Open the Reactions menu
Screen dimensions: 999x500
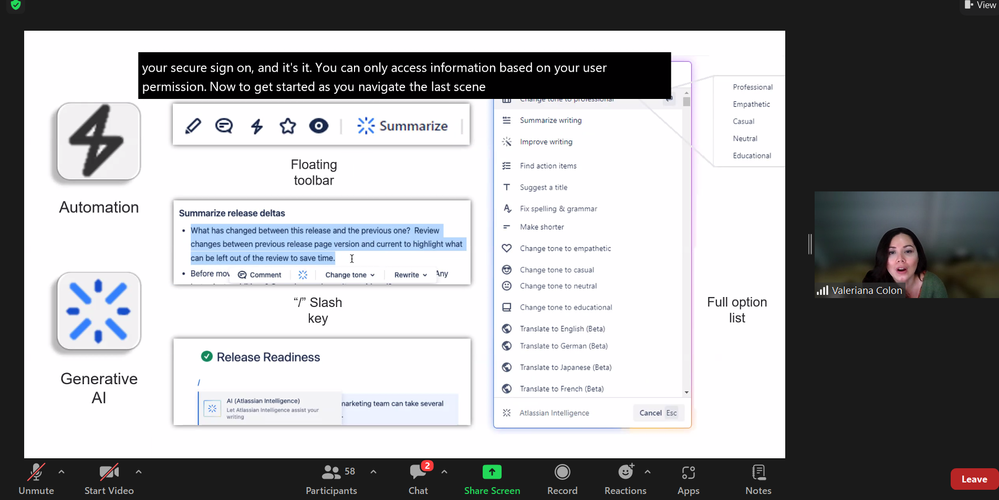pyautogui.click(x=625, y=479)
